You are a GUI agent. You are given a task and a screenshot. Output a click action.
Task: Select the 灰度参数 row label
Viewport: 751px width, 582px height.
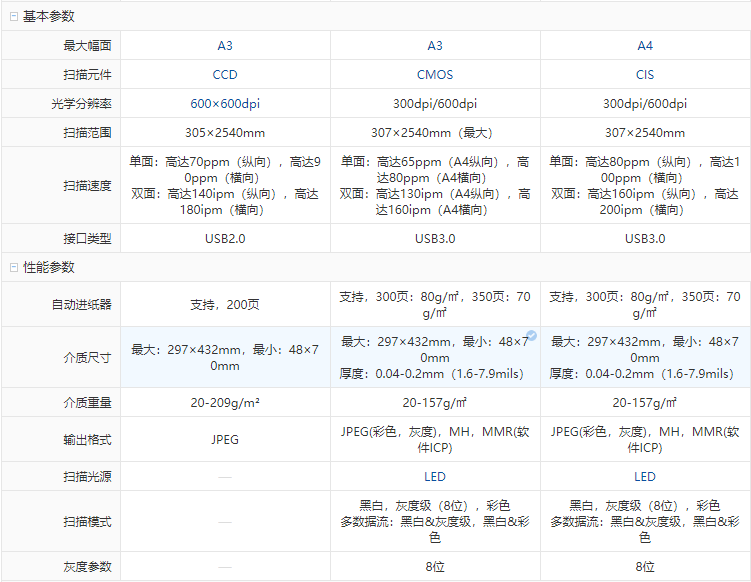point(87,567)
